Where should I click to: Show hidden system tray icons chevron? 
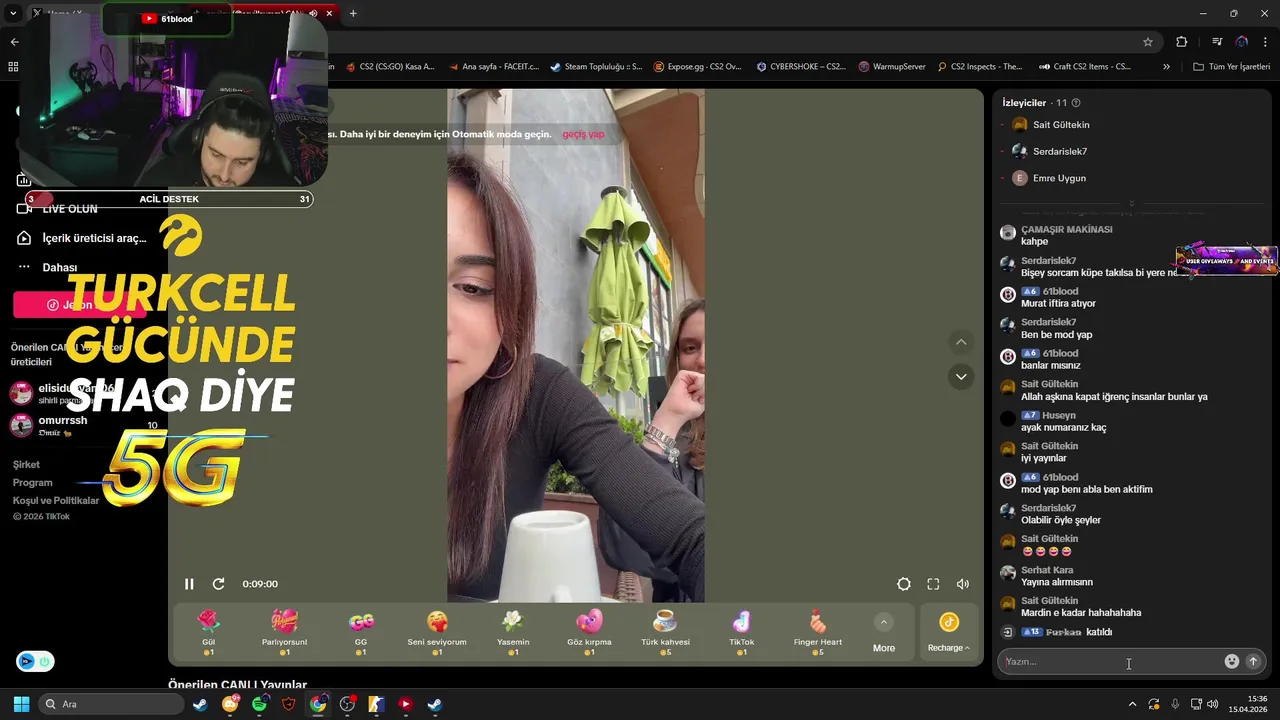[1132, 704]
